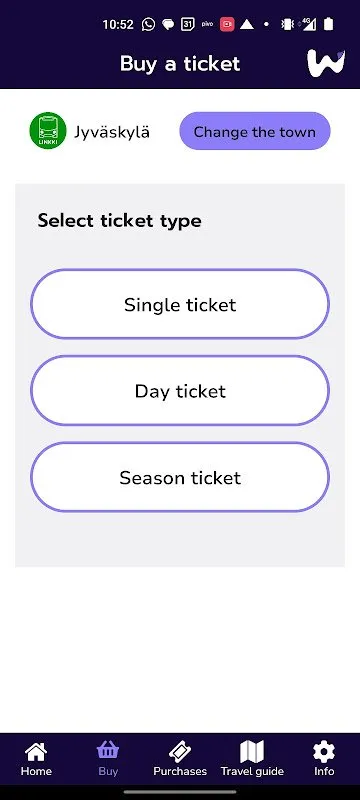Tap the bottom navigation gesture handle
The width and height of the screenshot is (360, 800).
(x=180, y=792)
